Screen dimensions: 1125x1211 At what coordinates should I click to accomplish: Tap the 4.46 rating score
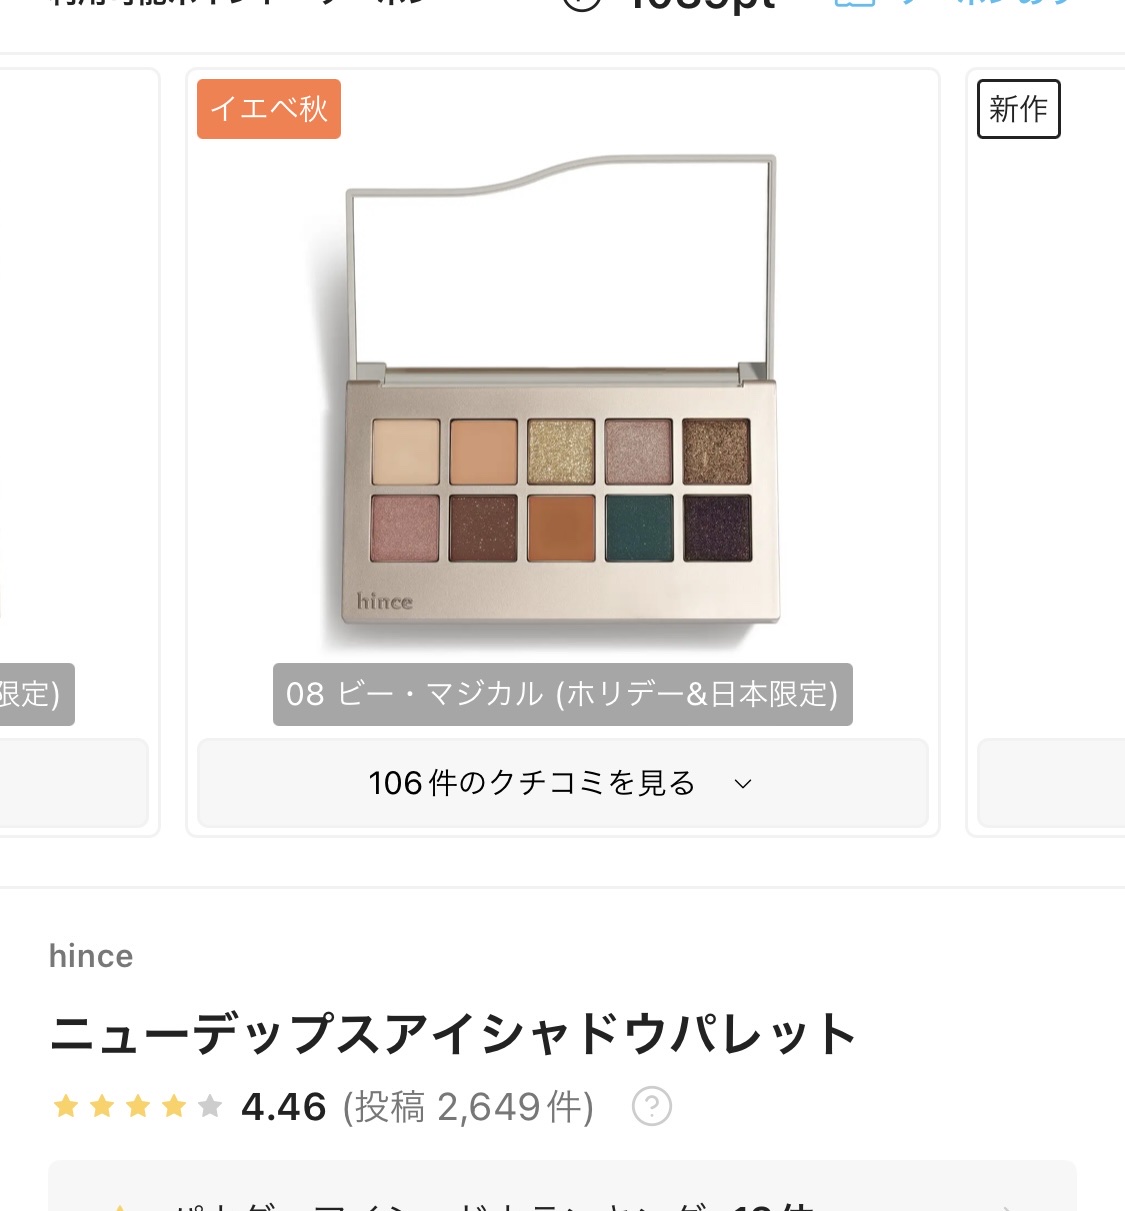click(x=284, y=1107)
